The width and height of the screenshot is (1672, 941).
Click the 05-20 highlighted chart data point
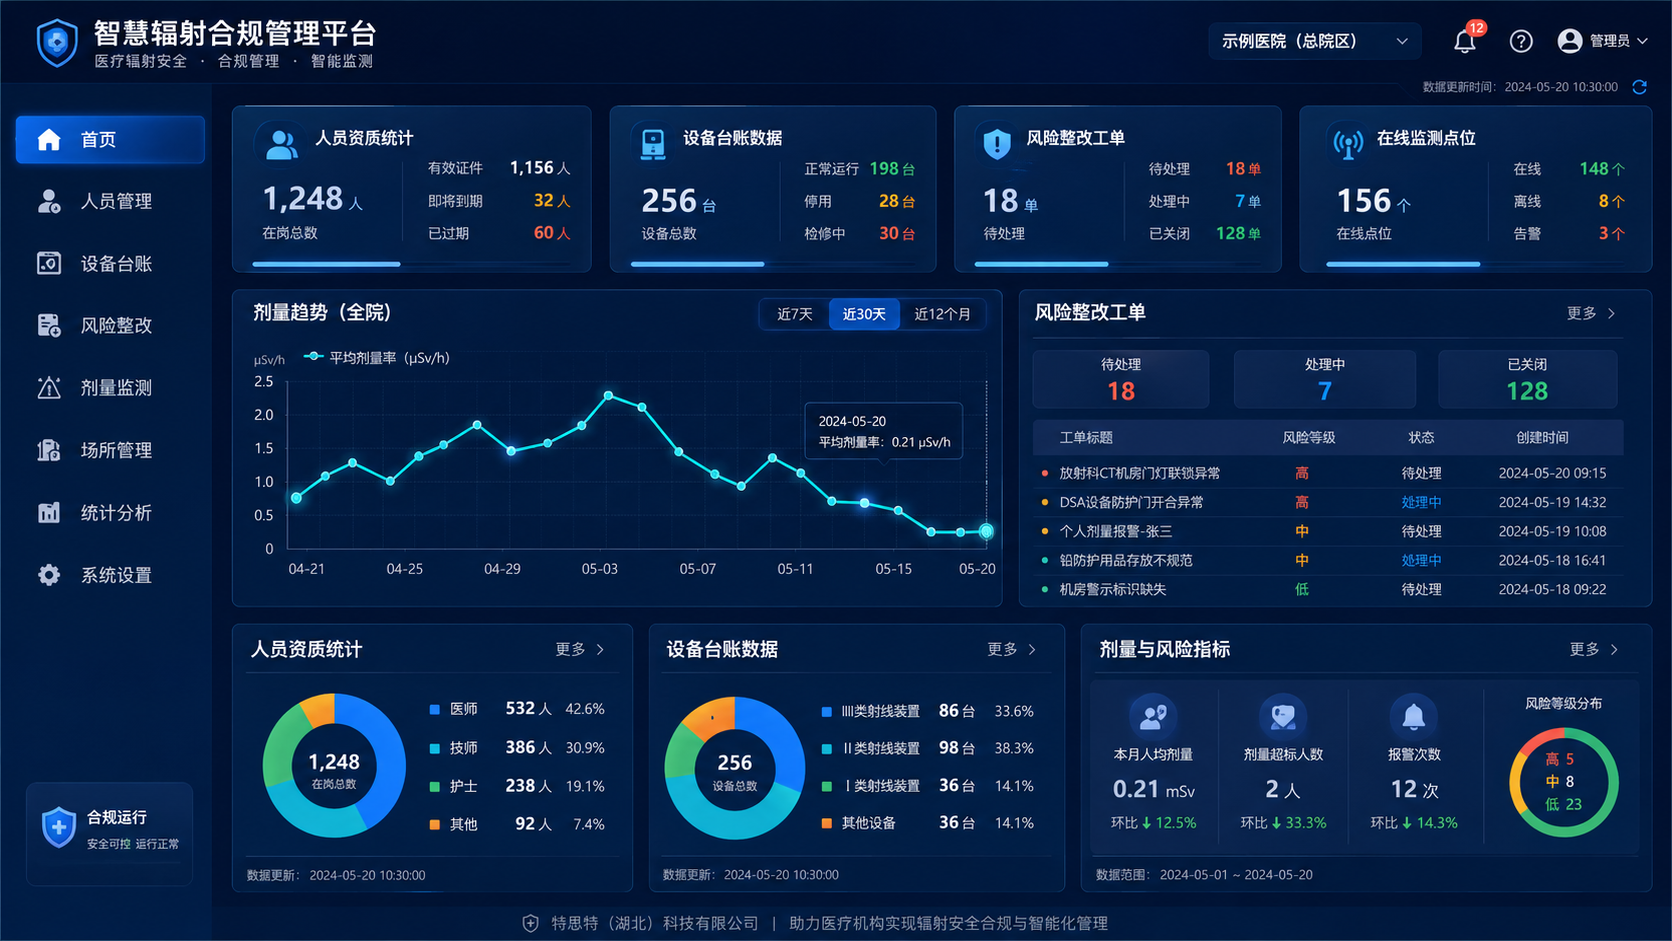coord(986,531)
